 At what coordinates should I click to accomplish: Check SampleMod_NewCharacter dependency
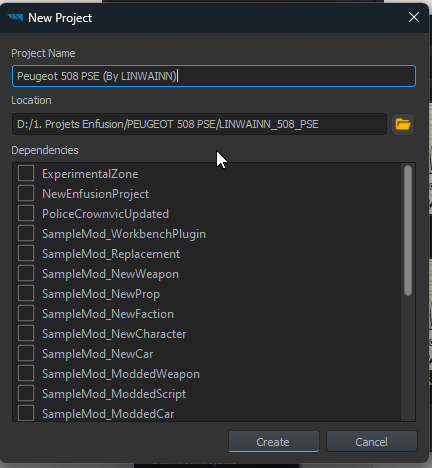(26, 333)
